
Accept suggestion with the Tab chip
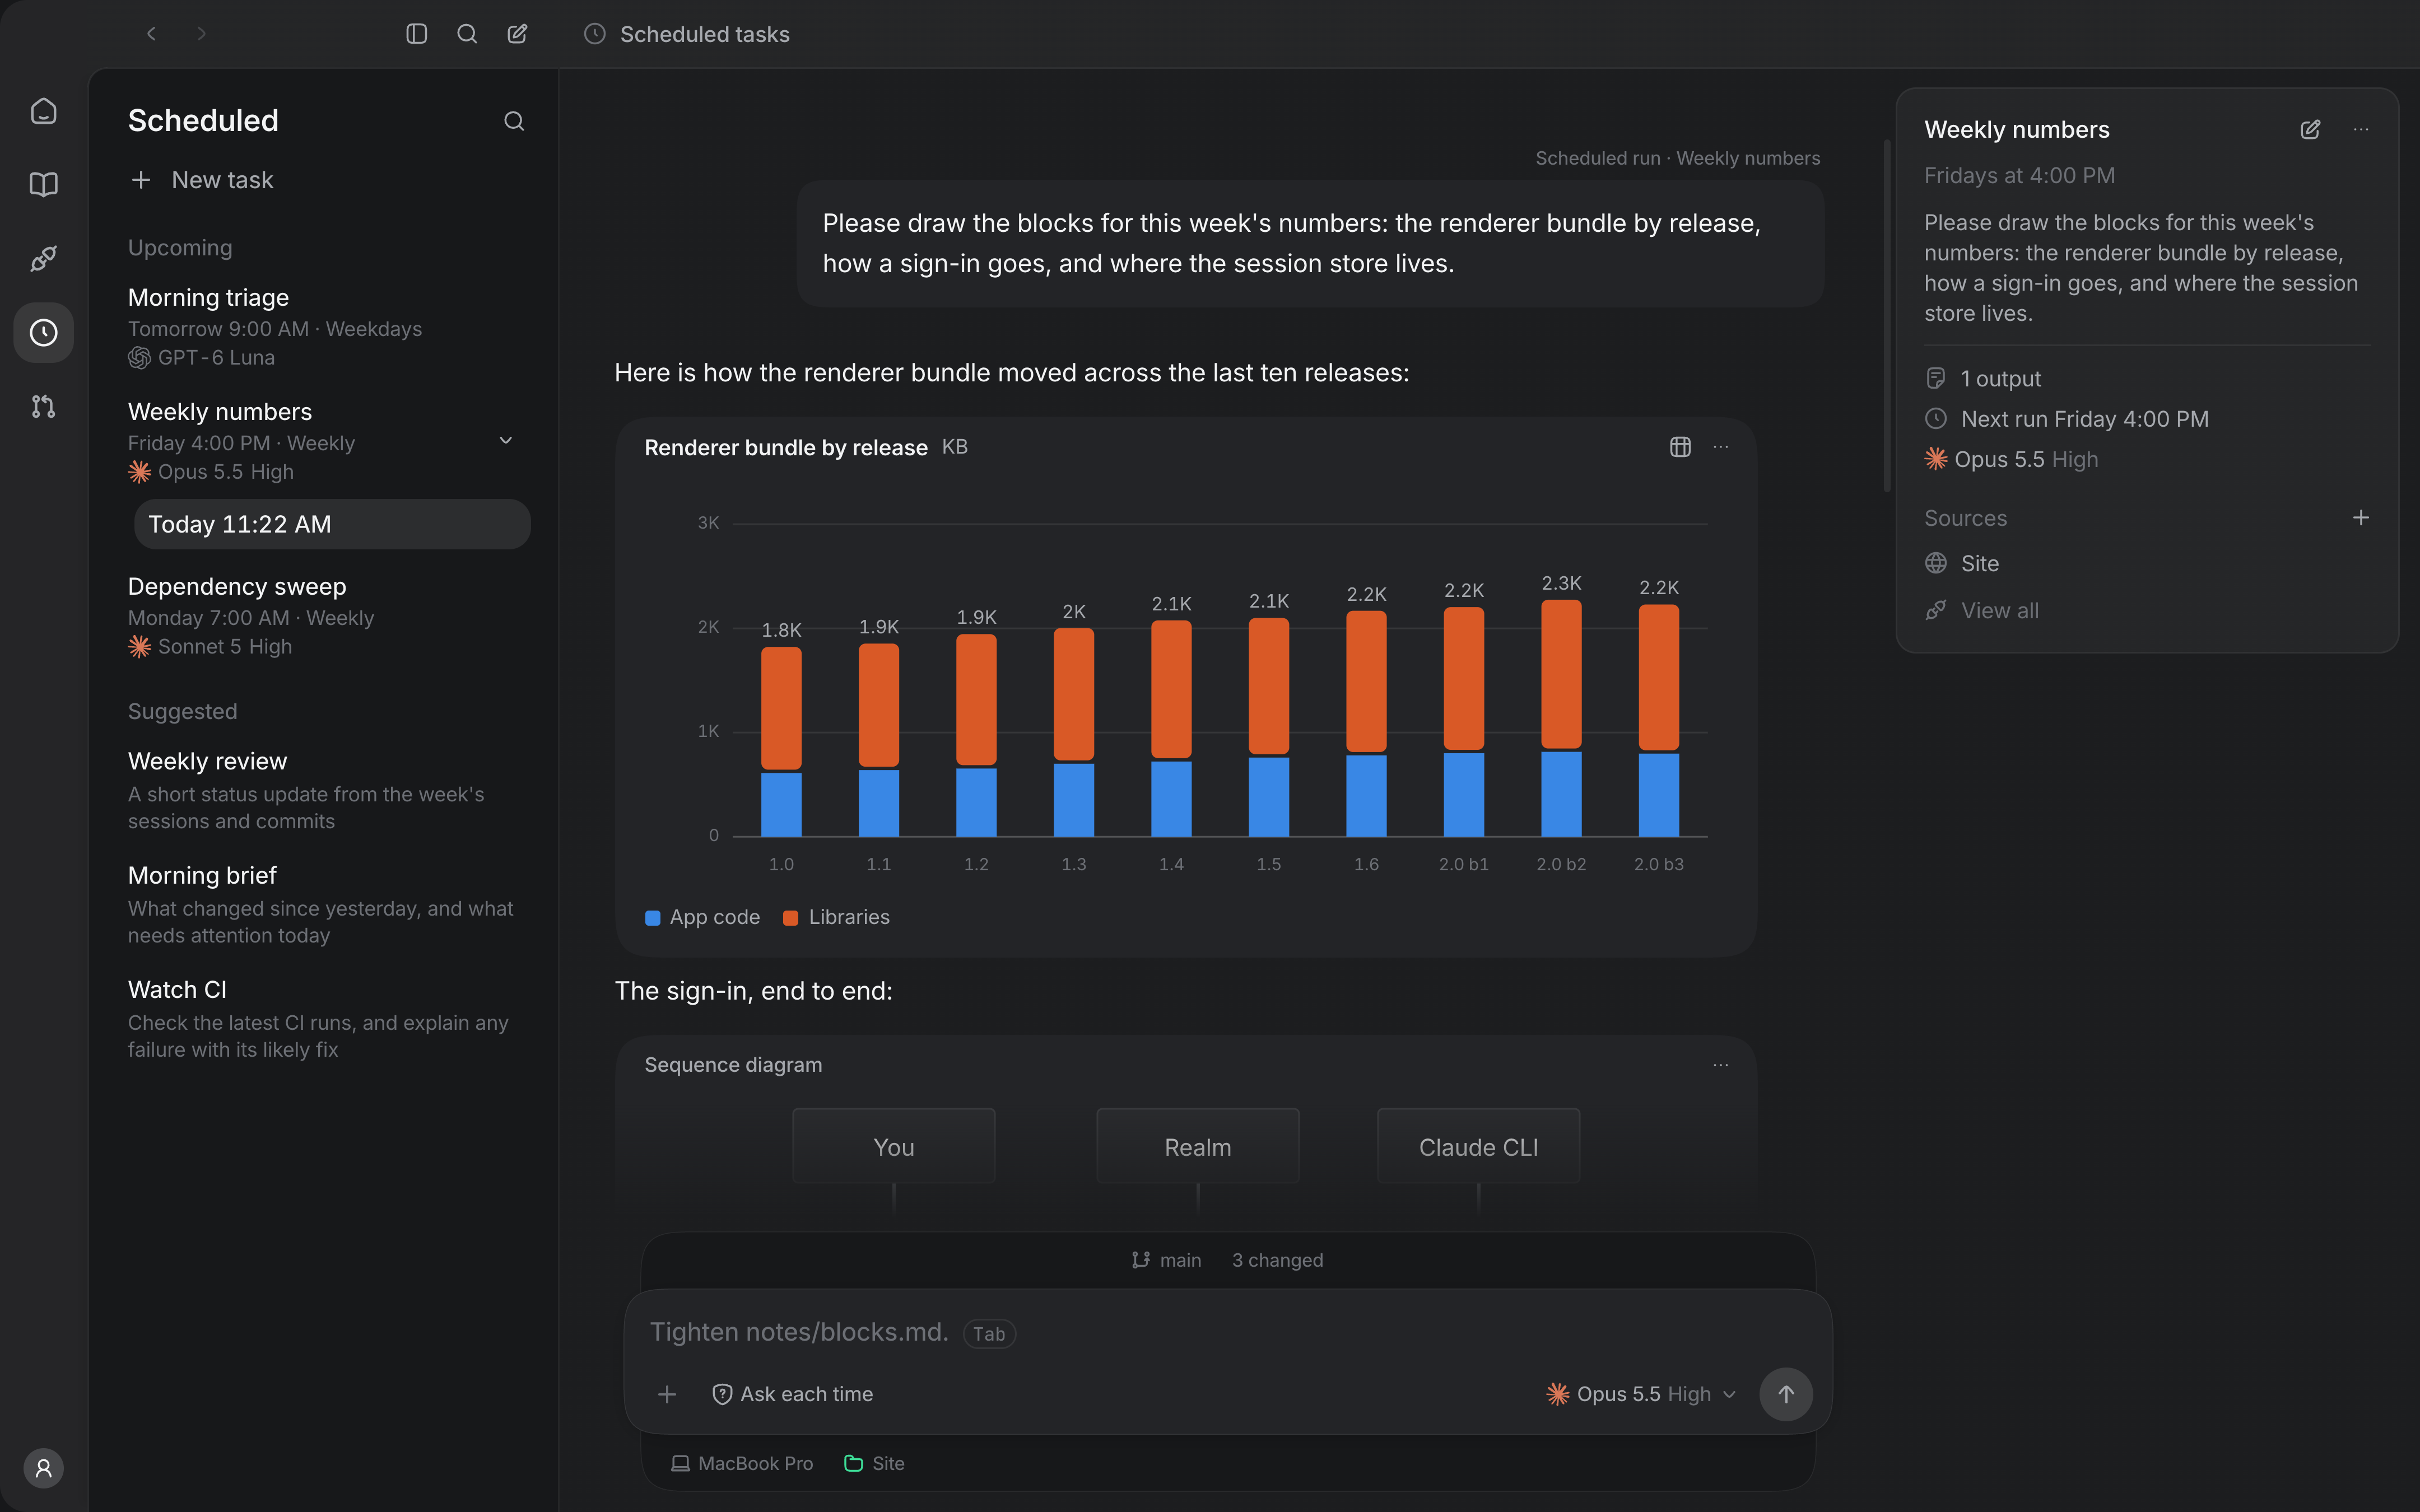tap(989, 1334)
